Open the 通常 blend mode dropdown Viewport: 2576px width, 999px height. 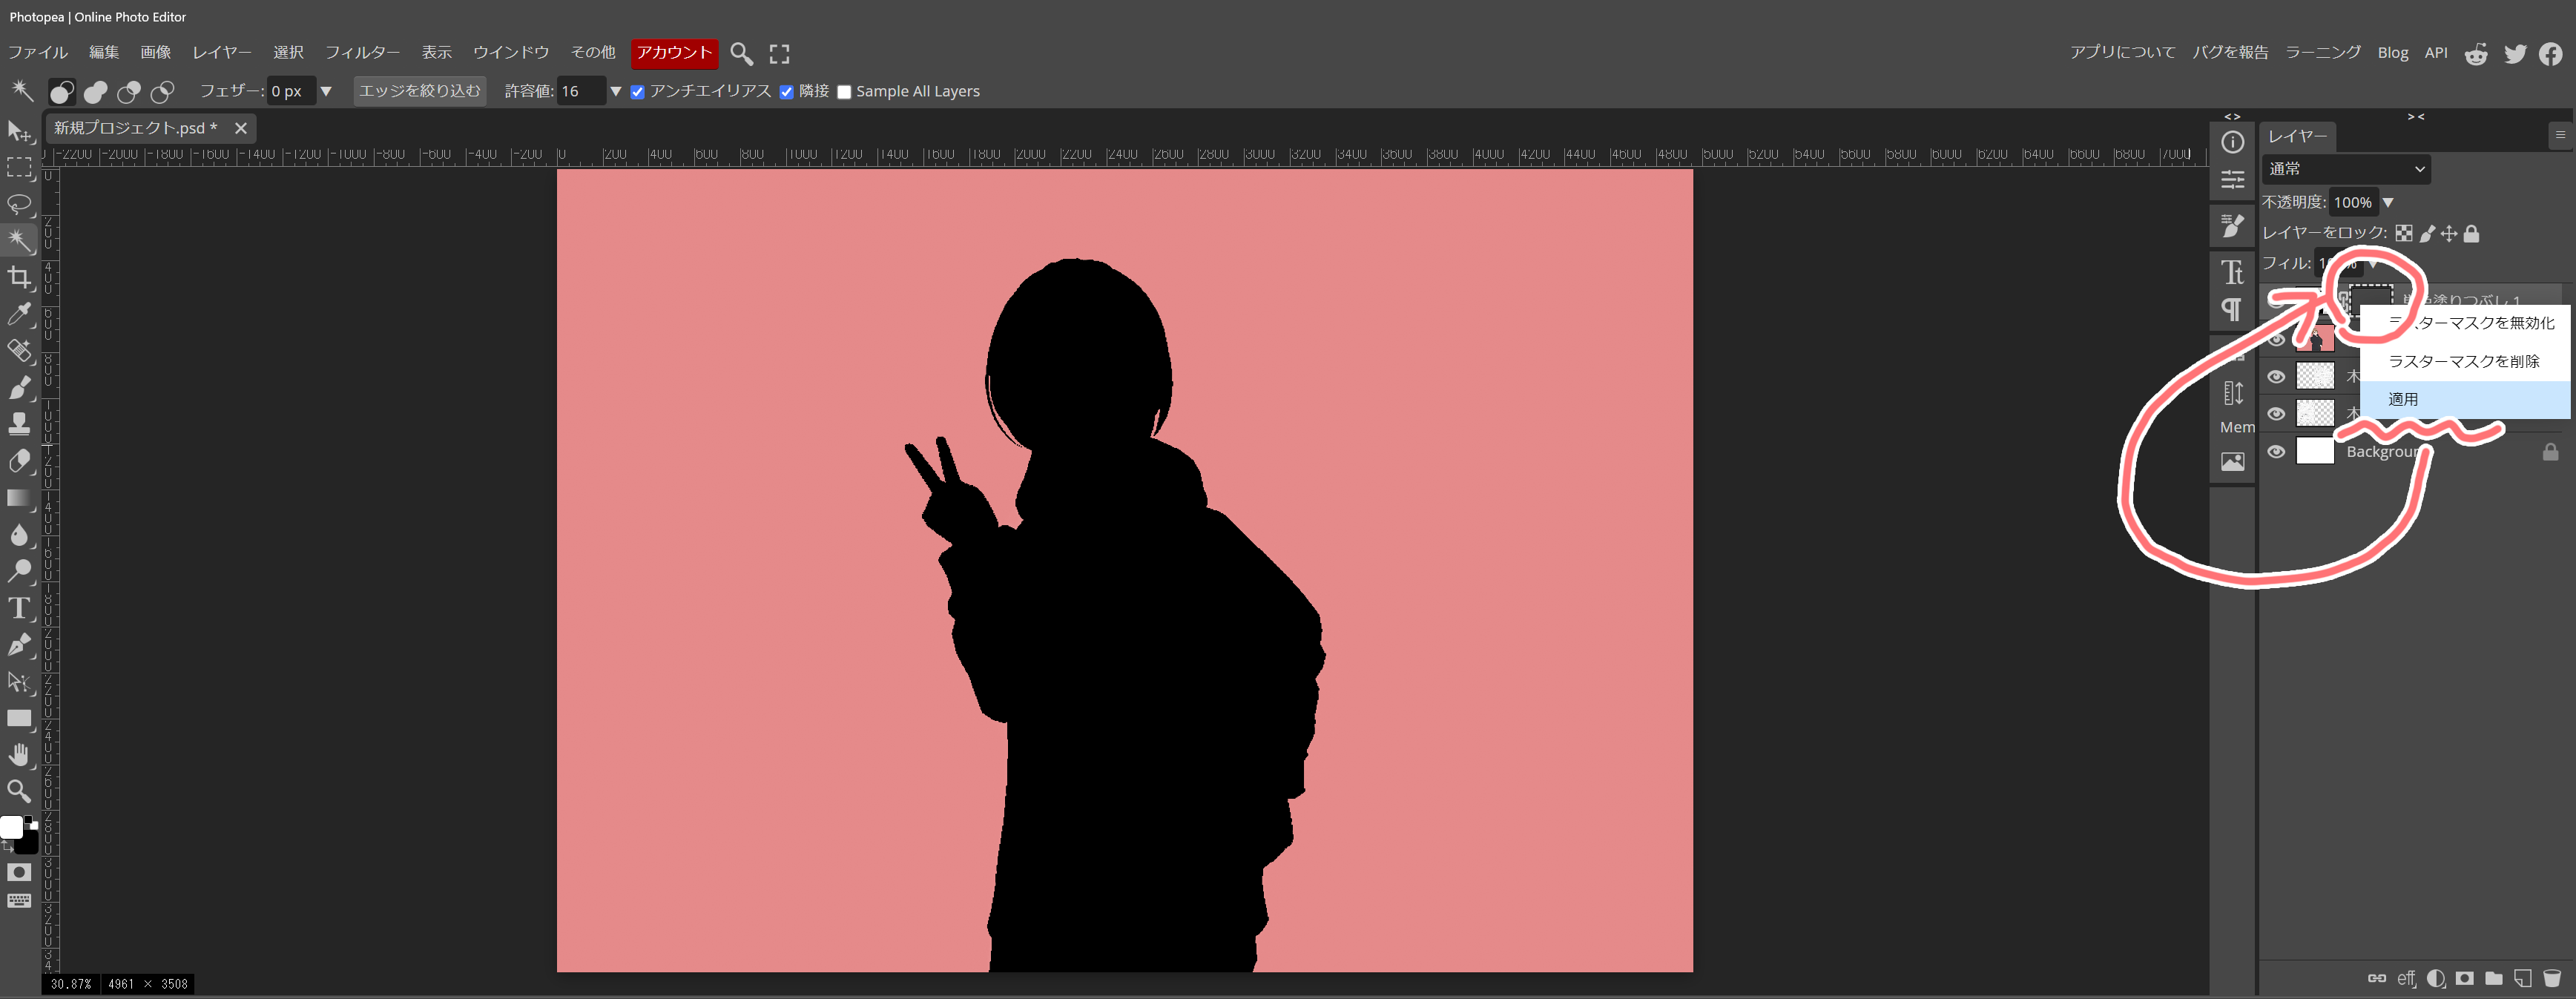(2345, 169)
